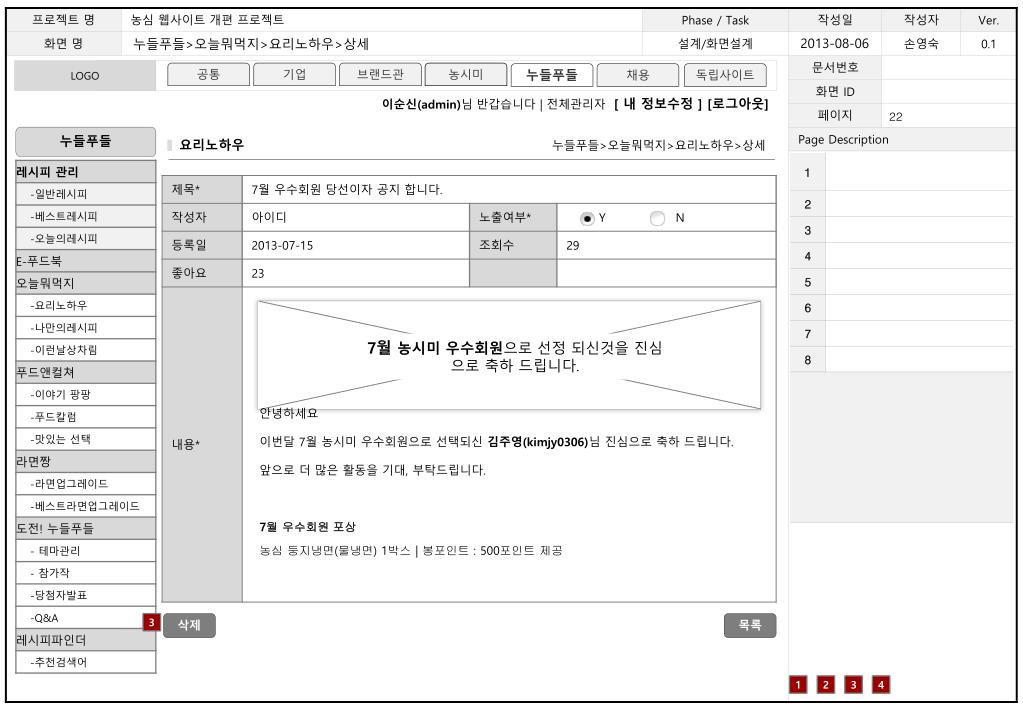Click Page Description row 8
Screen dimensions: 1023x708
point(902,360)
